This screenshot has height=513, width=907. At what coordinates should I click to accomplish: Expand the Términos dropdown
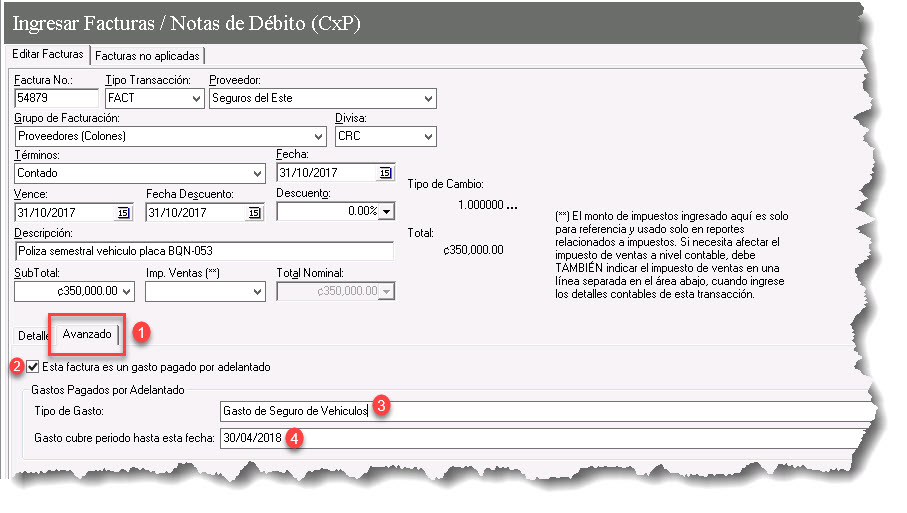pyautogui.click(x=257, y=174)
